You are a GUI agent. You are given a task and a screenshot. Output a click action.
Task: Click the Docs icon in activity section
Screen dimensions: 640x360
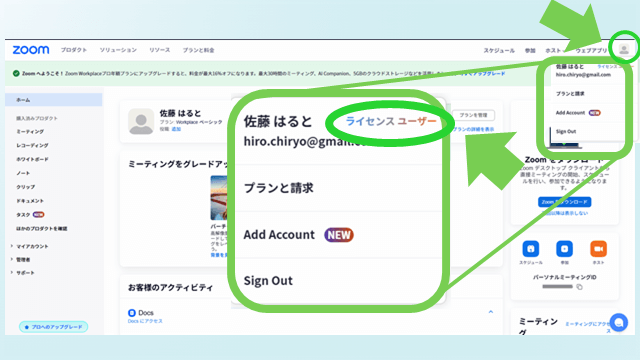pos(132,313)
